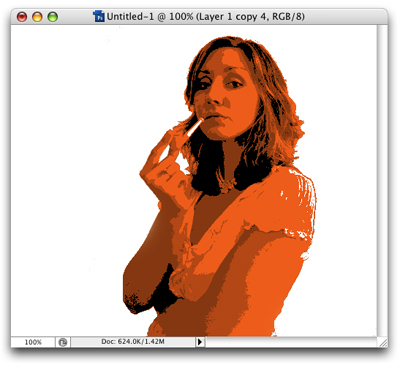Click the Photoshop document icon in title bar

pos(99,16)
